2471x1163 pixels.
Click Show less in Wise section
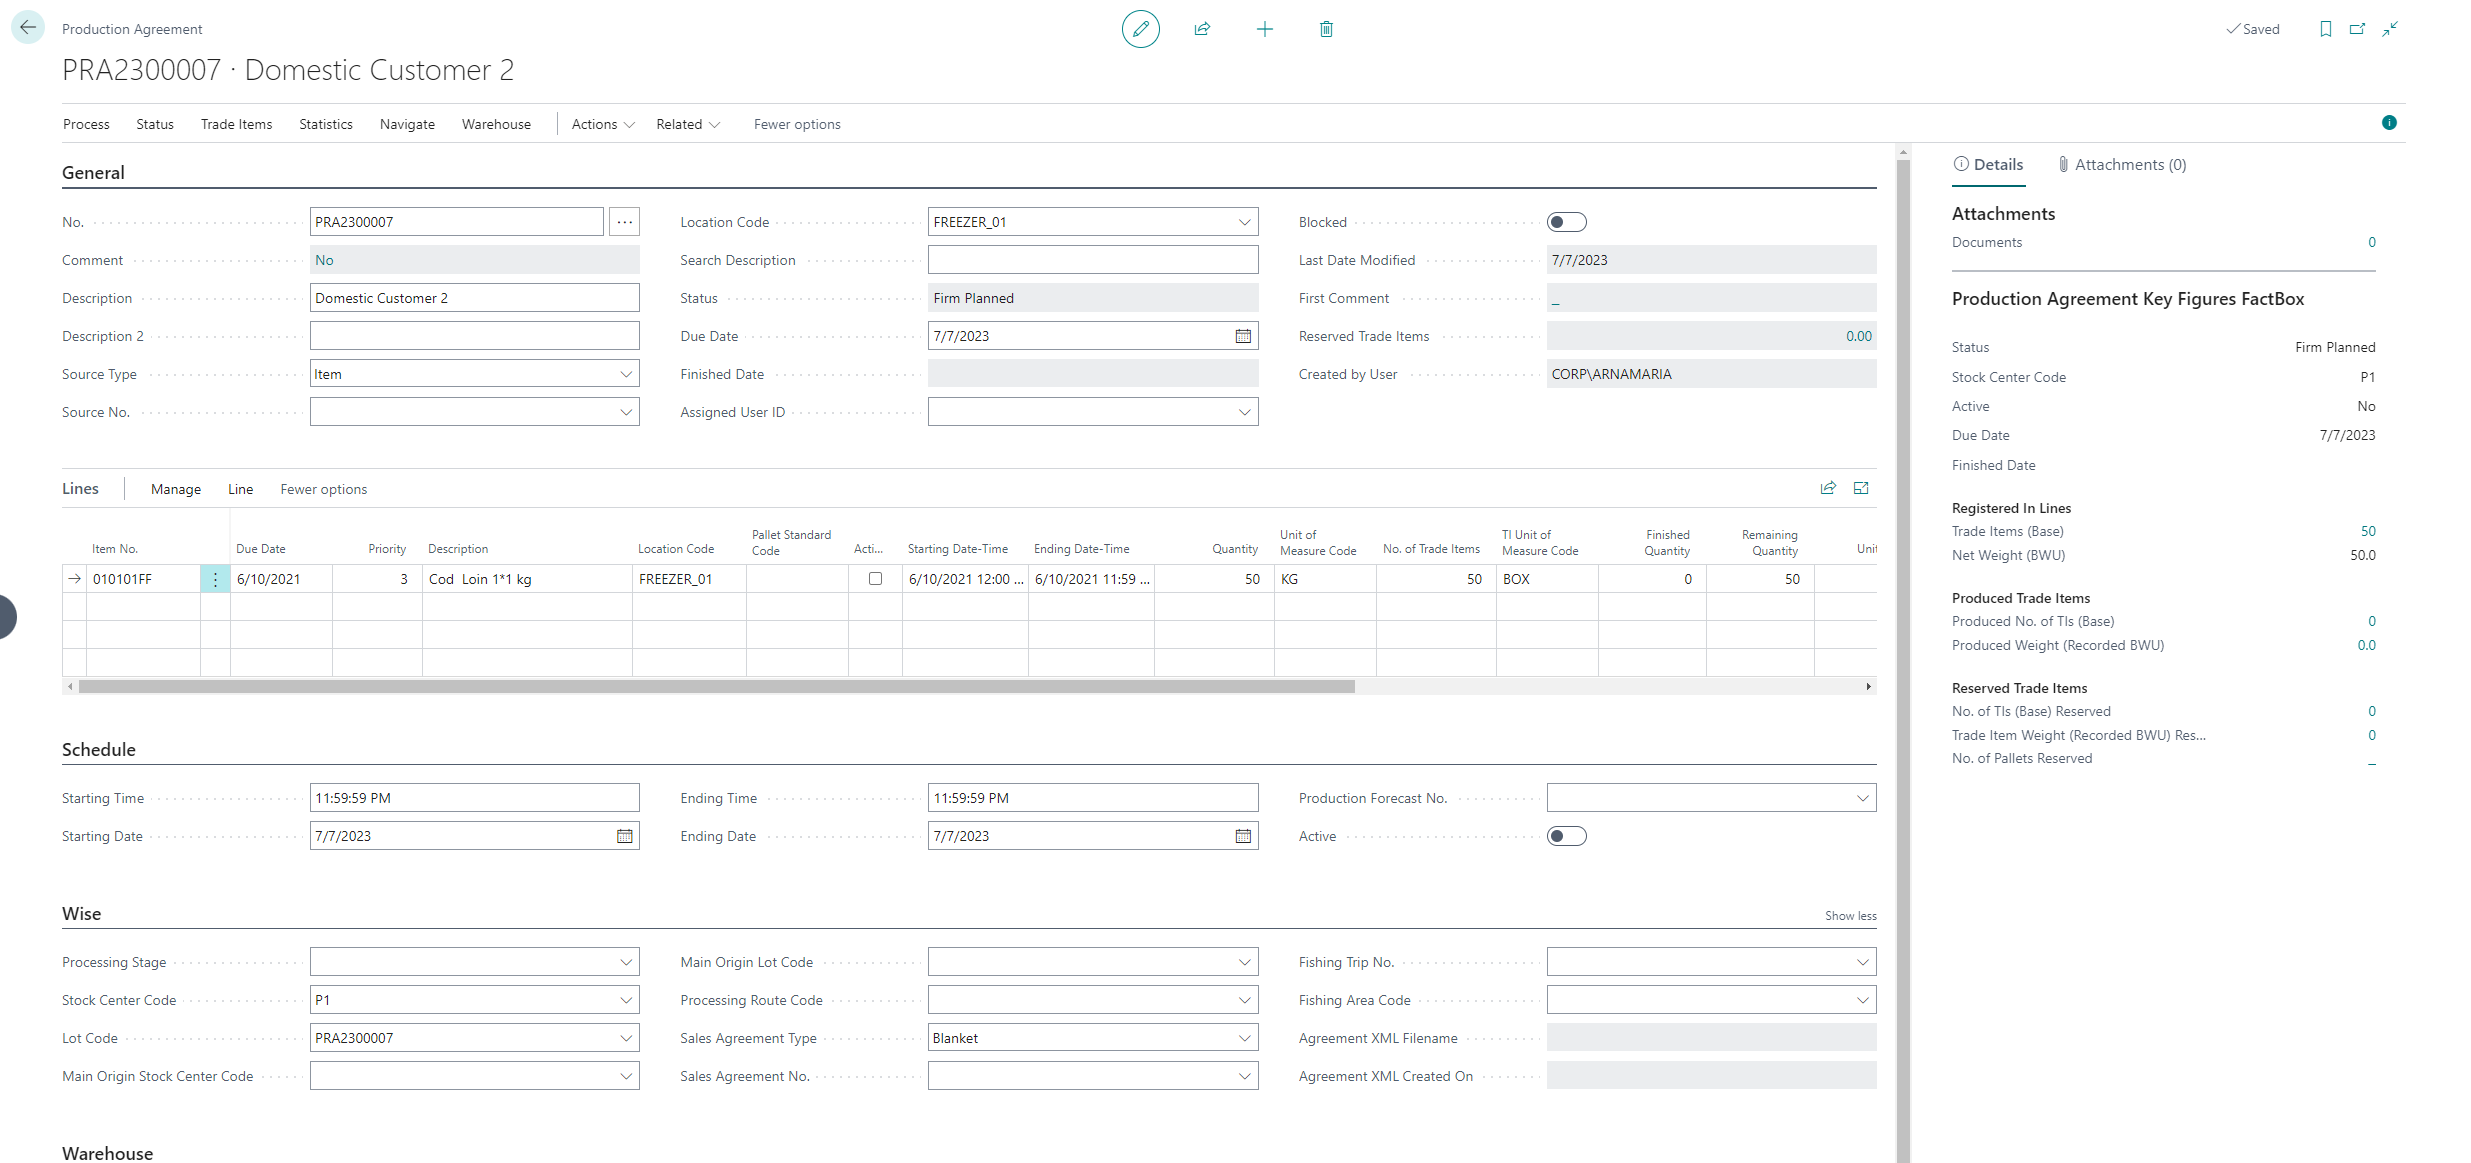[x=1850, y=916]
